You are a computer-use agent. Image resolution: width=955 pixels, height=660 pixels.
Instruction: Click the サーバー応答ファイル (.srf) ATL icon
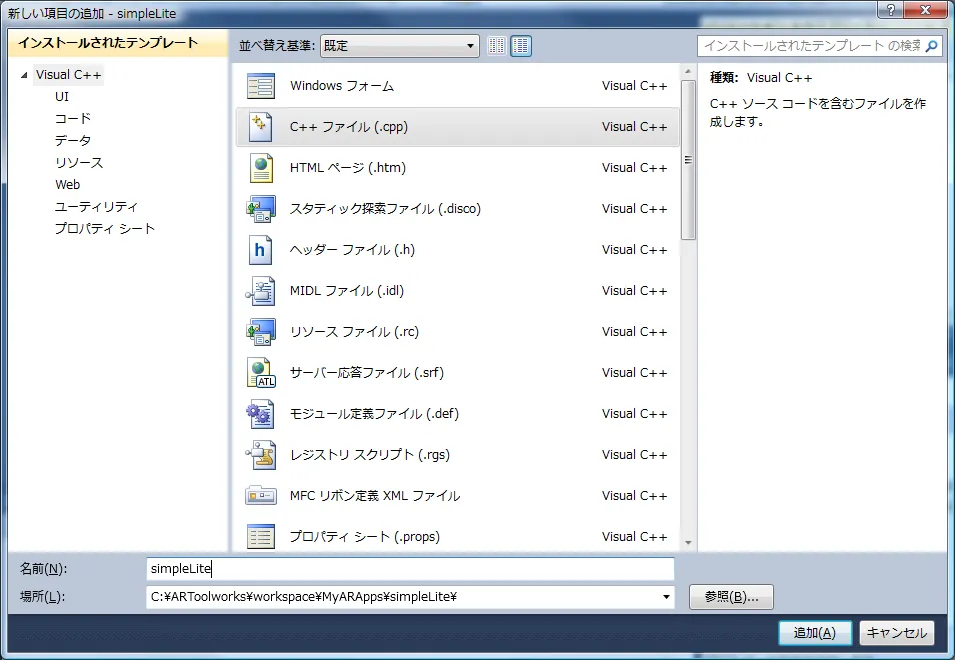[261, 373]
